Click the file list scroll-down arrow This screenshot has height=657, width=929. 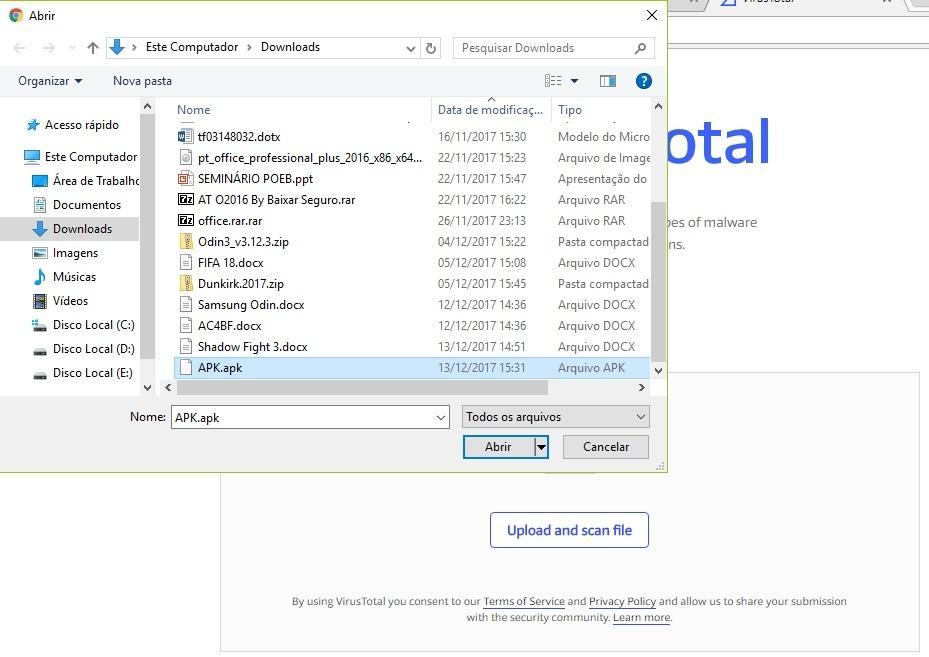point(658,370)
